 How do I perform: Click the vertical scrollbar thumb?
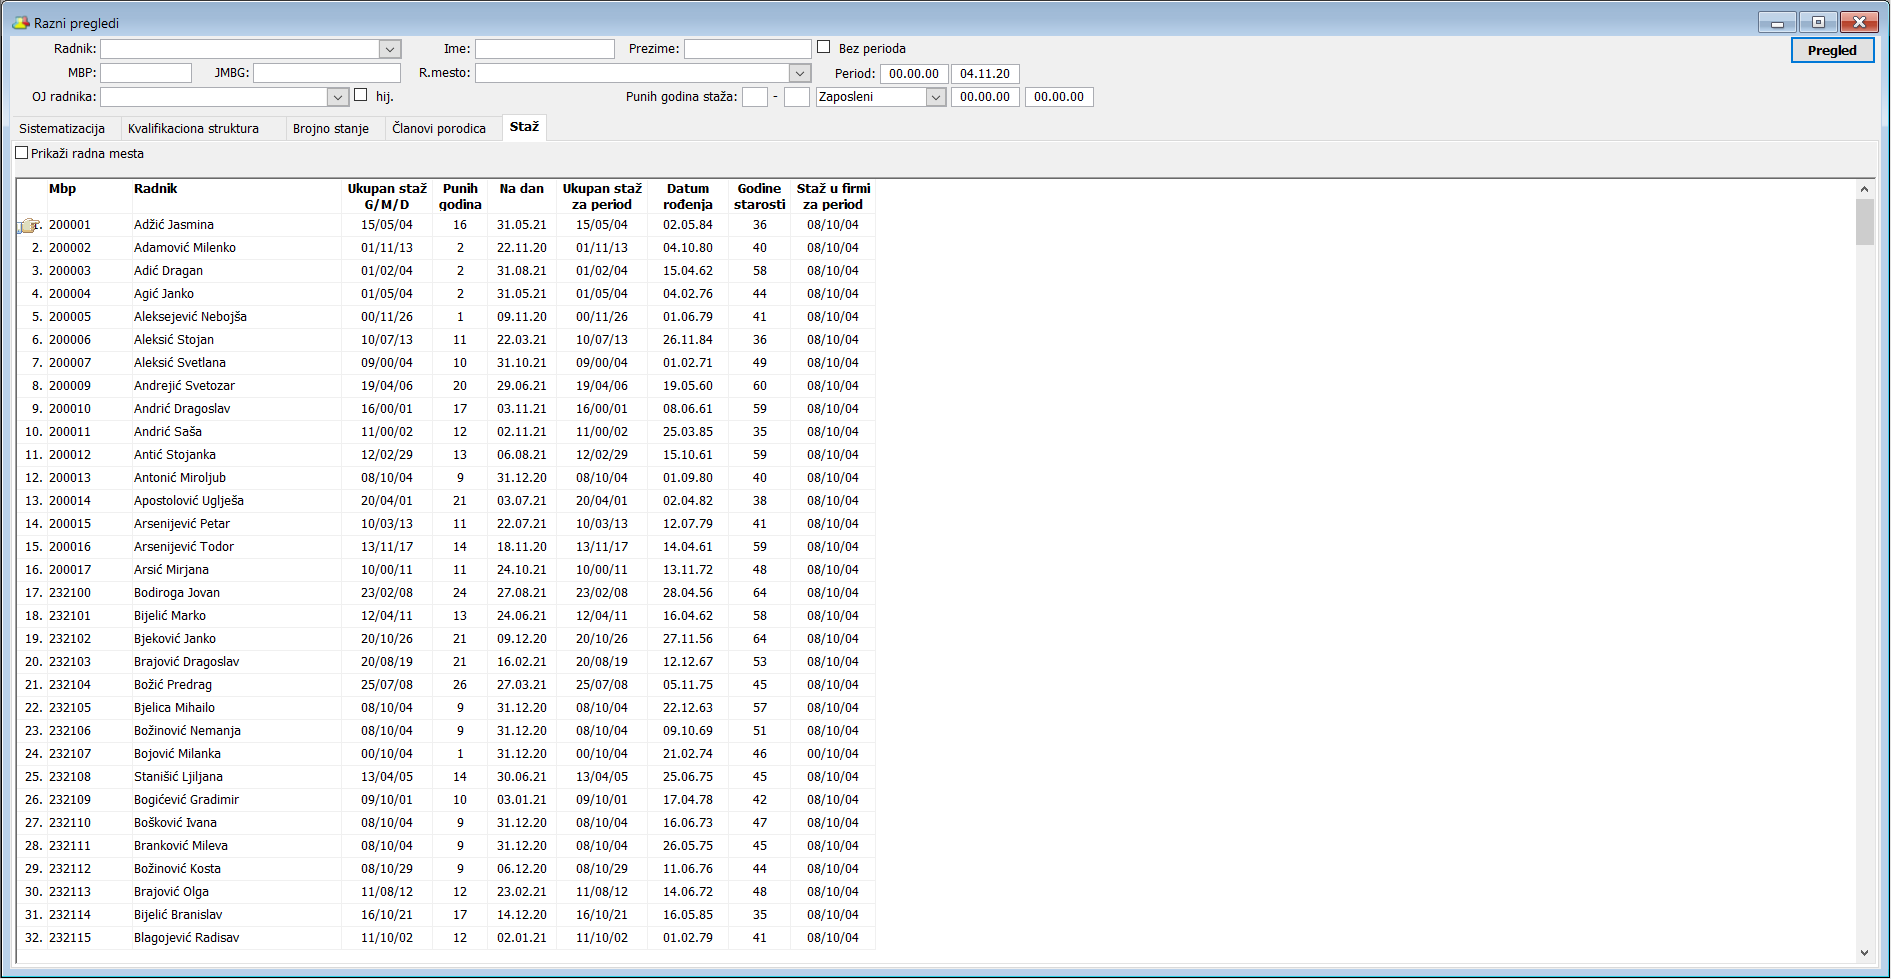coord(1864,222)
